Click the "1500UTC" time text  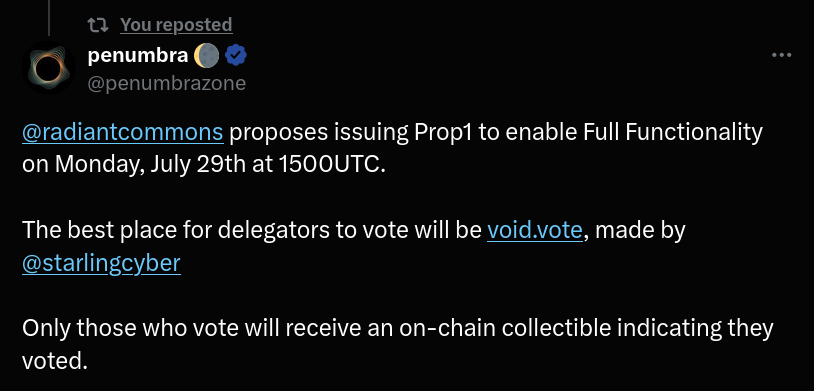[332, 166]
